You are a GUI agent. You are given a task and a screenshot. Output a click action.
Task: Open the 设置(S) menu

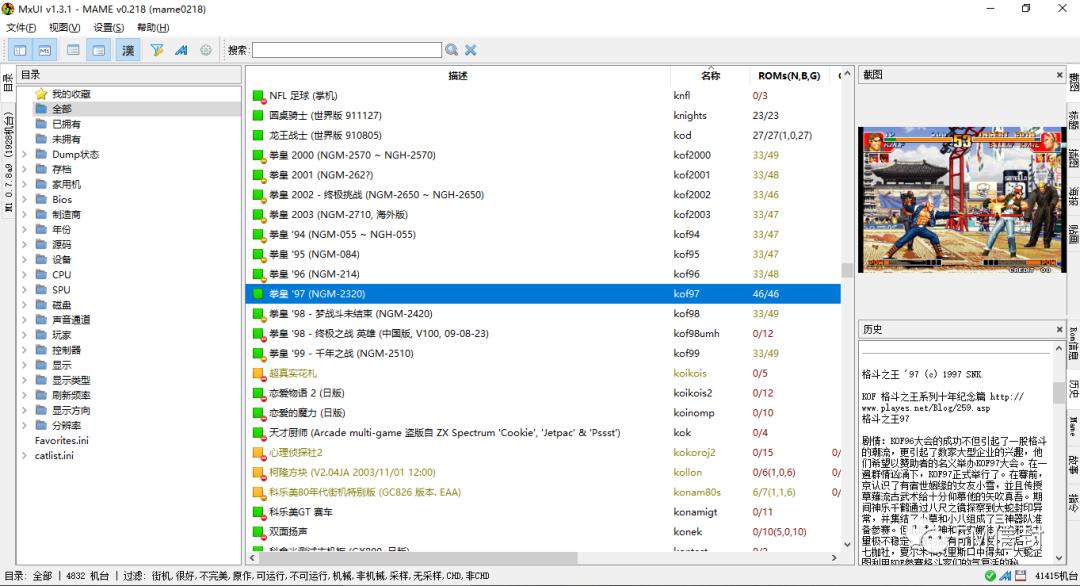pos(108,27)
